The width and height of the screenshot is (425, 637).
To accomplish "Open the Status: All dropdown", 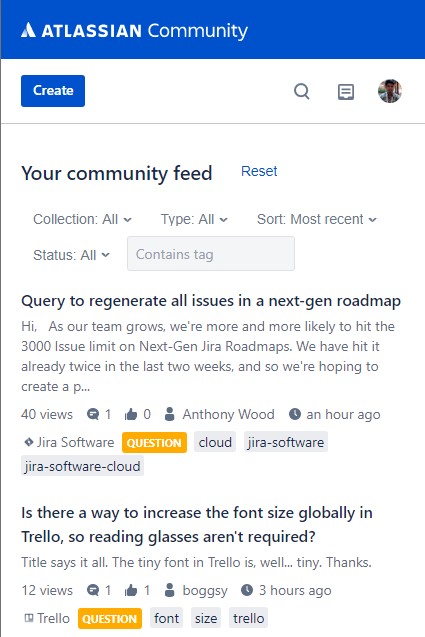I will point(72,255).
